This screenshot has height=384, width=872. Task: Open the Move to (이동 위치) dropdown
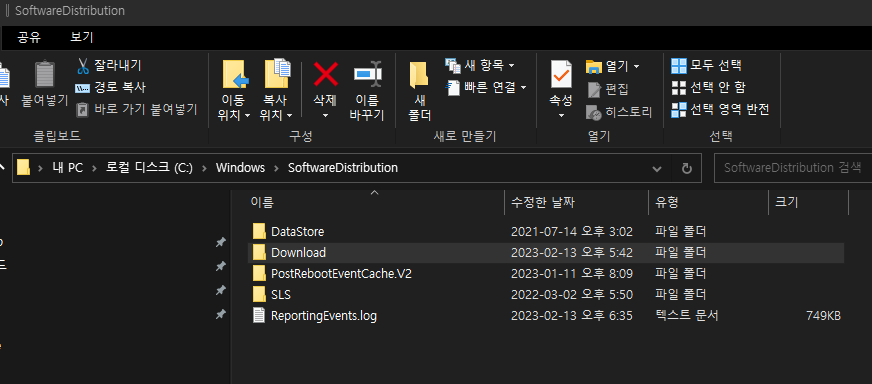point(234,108)
